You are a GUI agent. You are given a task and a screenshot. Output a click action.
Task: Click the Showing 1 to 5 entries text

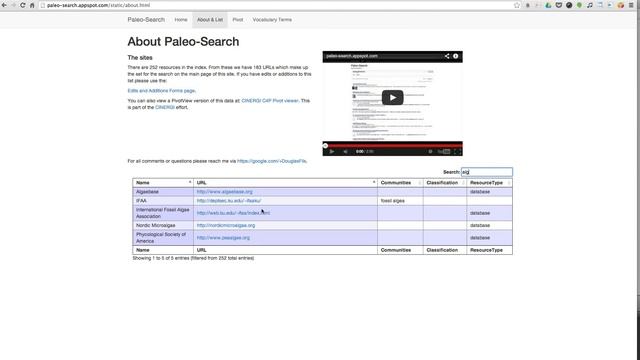(193, 258)
